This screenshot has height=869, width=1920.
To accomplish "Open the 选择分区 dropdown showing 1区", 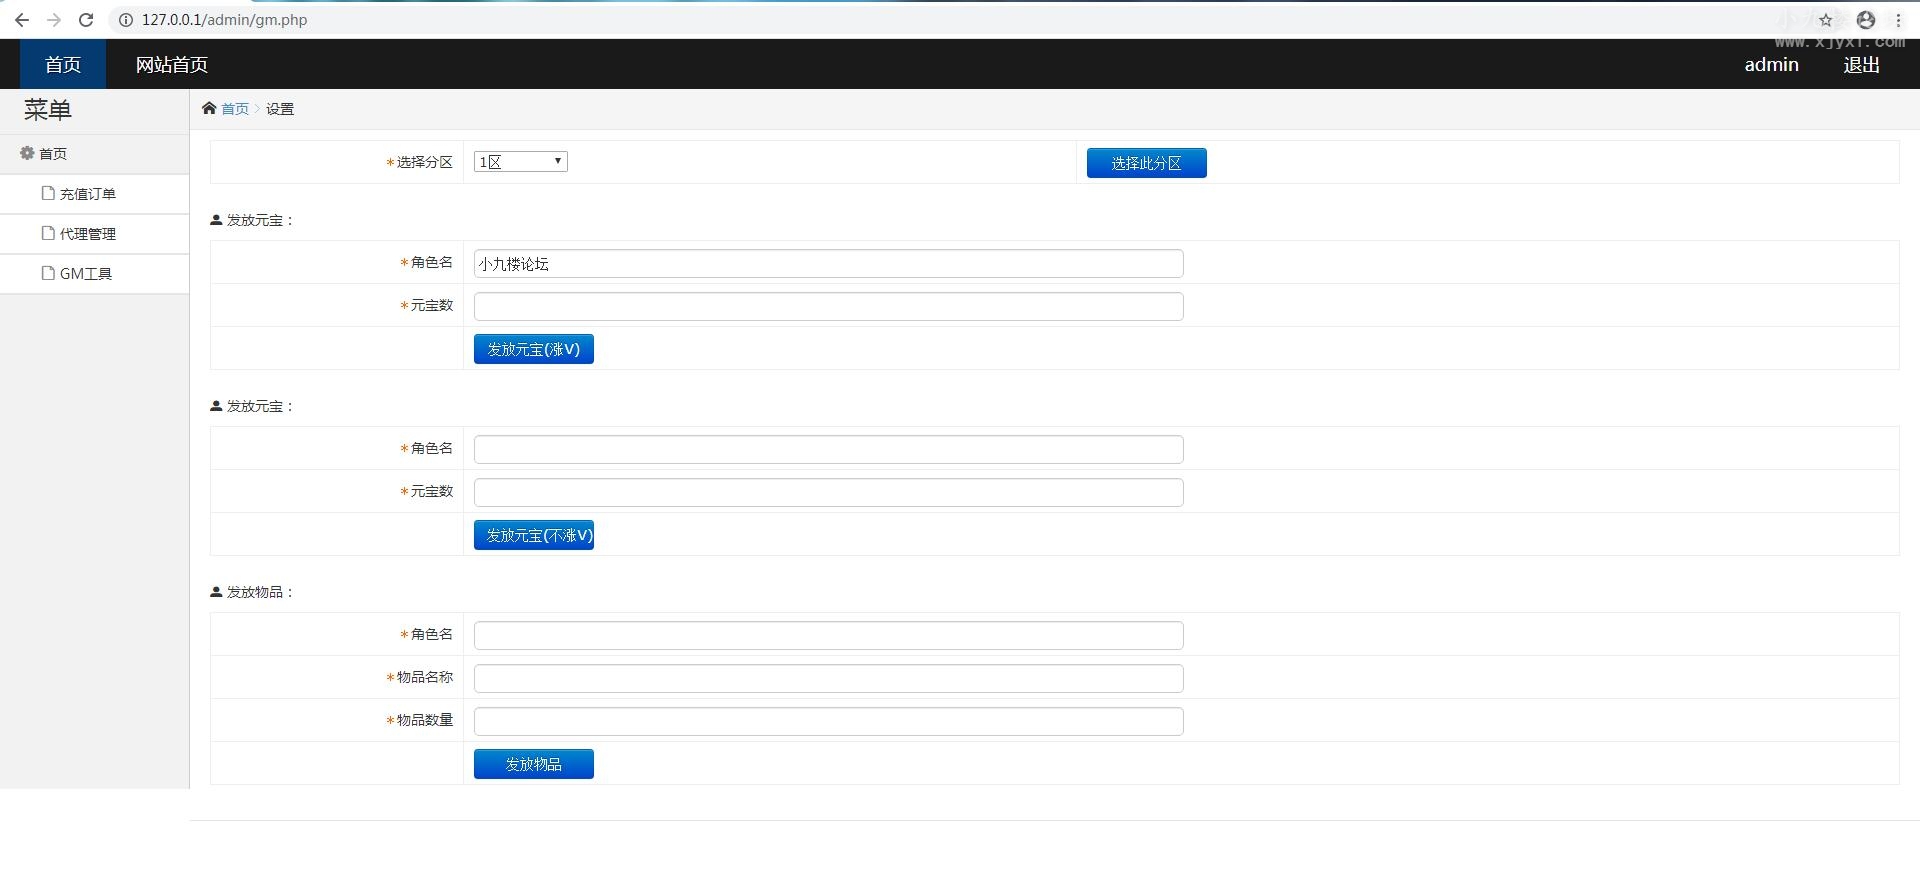I will tap(520, 162).
